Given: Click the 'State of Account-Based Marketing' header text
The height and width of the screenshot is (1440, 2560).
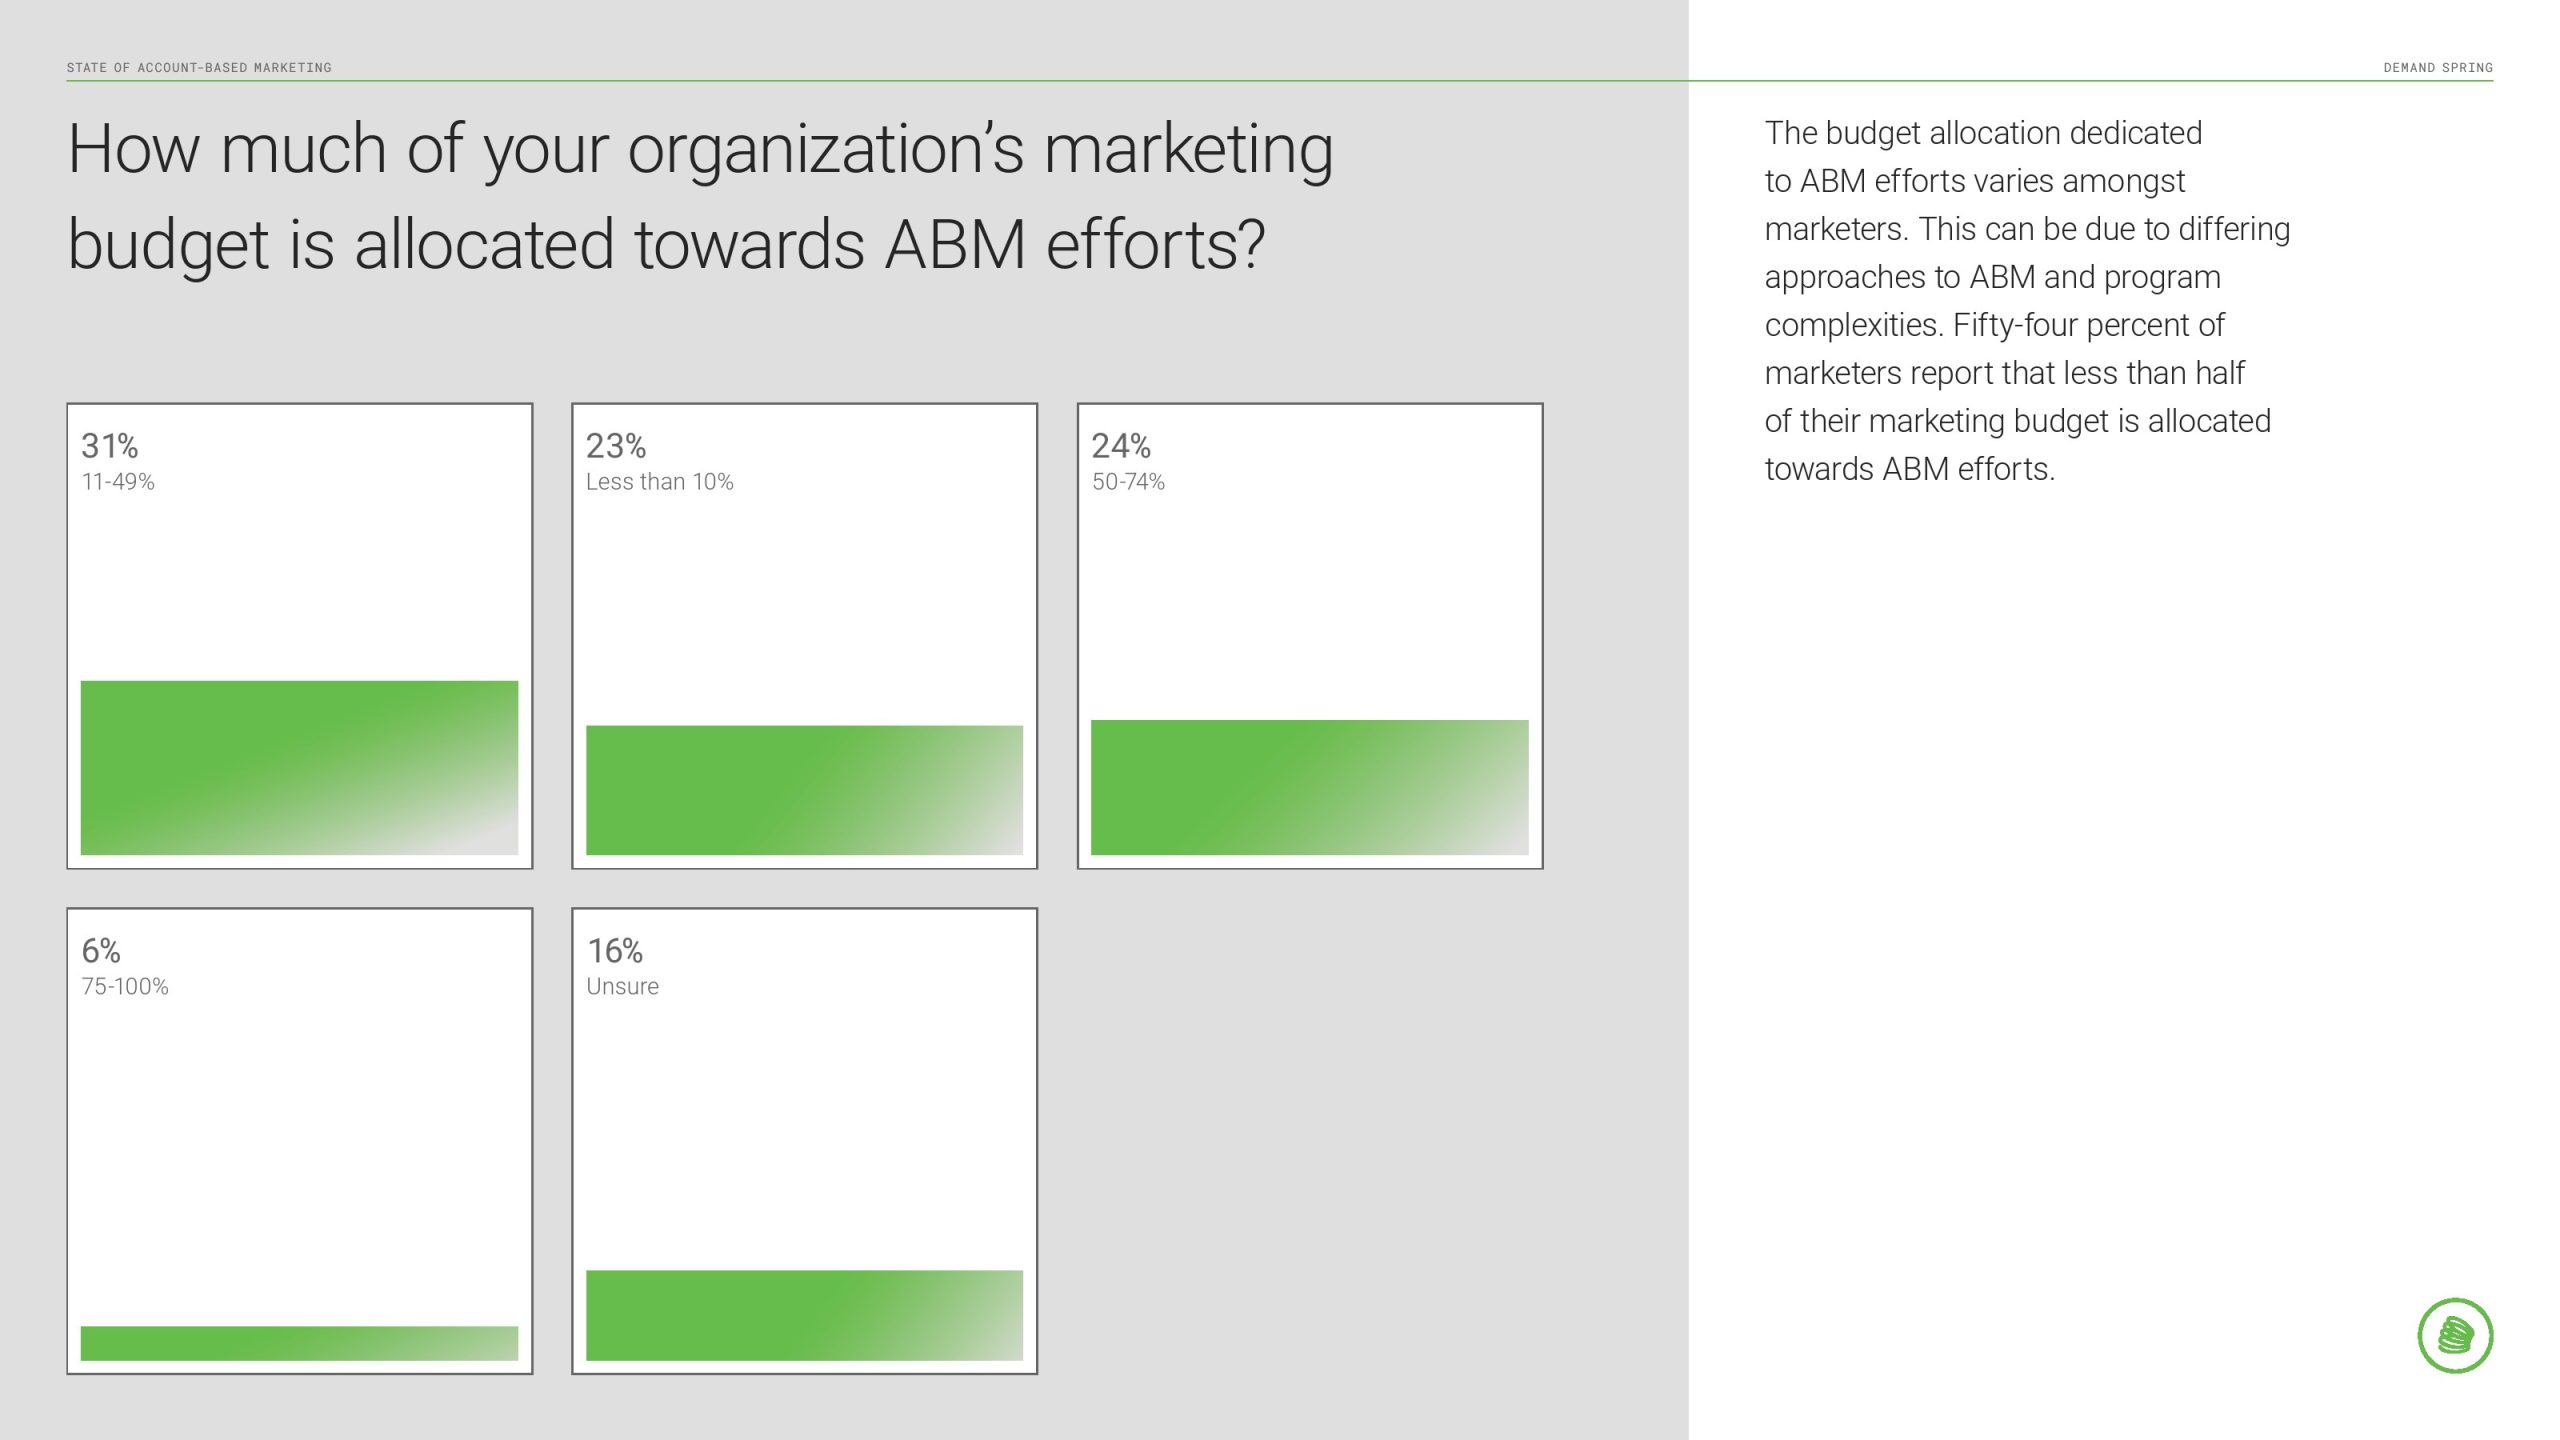Looking at the screenshot, I should (199, 68).
